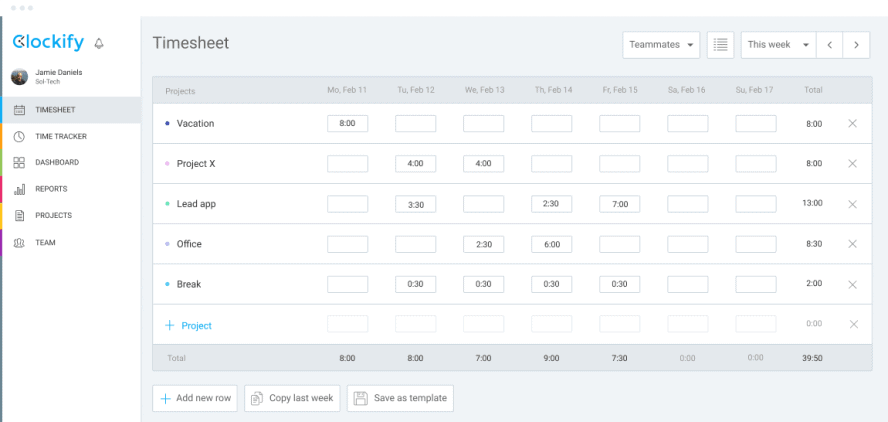
Task: Click Jamie Daniels profile avatar
Action: click(x=20, y=76)
